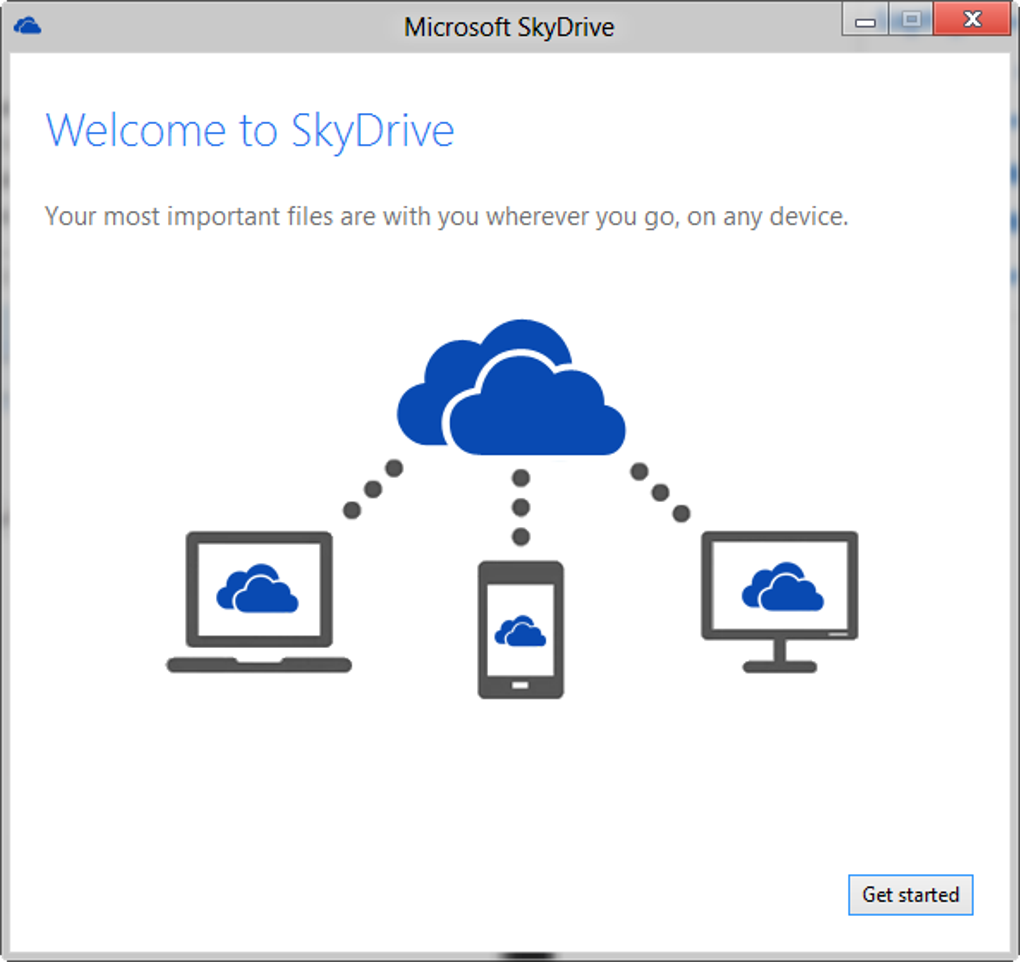
Task: Click the Get started button
Action: pyautogui.click(x=910, y=894)
